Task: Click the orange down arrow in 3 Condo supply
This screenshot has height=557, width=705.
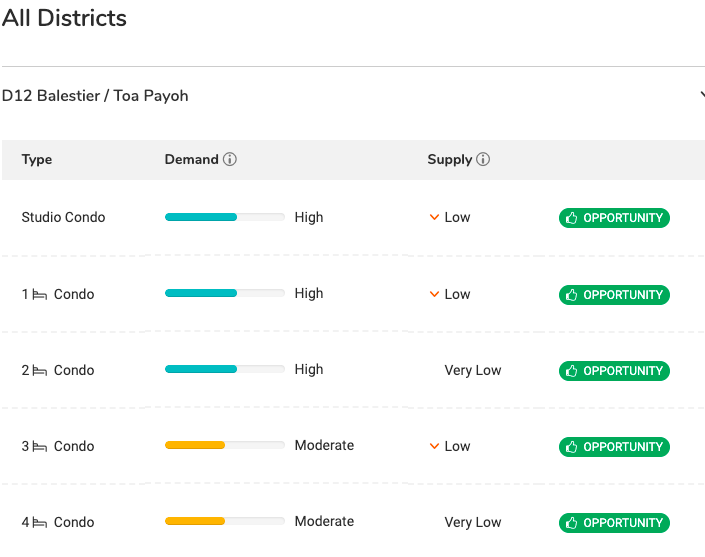Action: (434, 447)
